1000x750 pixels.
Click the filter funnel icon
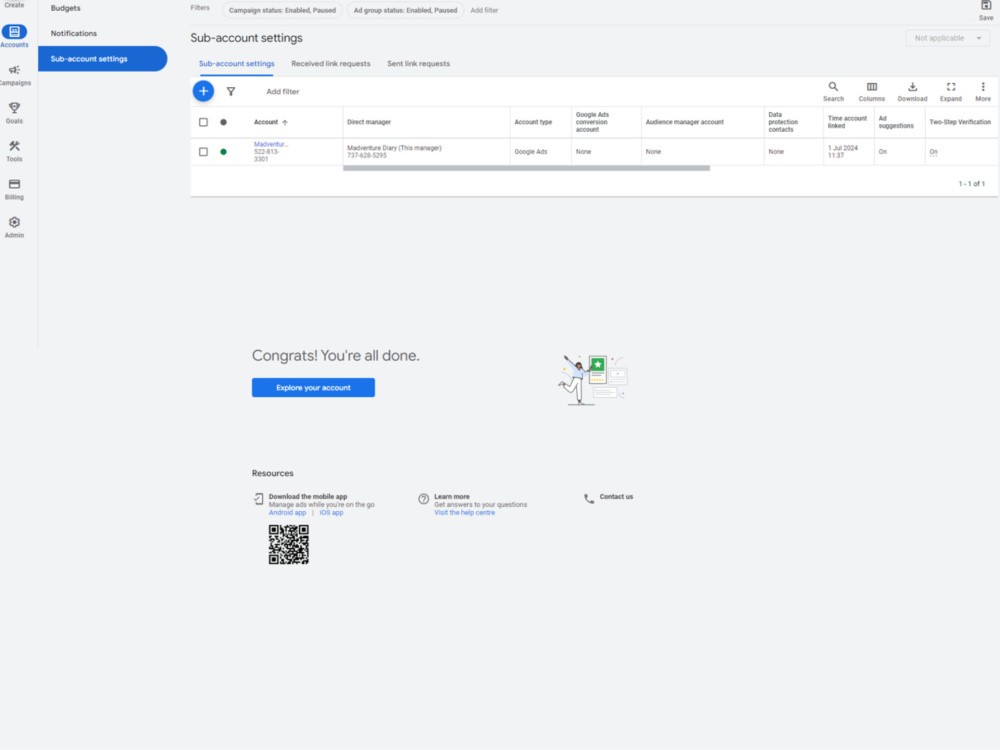pyautogui.click(x=231, y=91)
